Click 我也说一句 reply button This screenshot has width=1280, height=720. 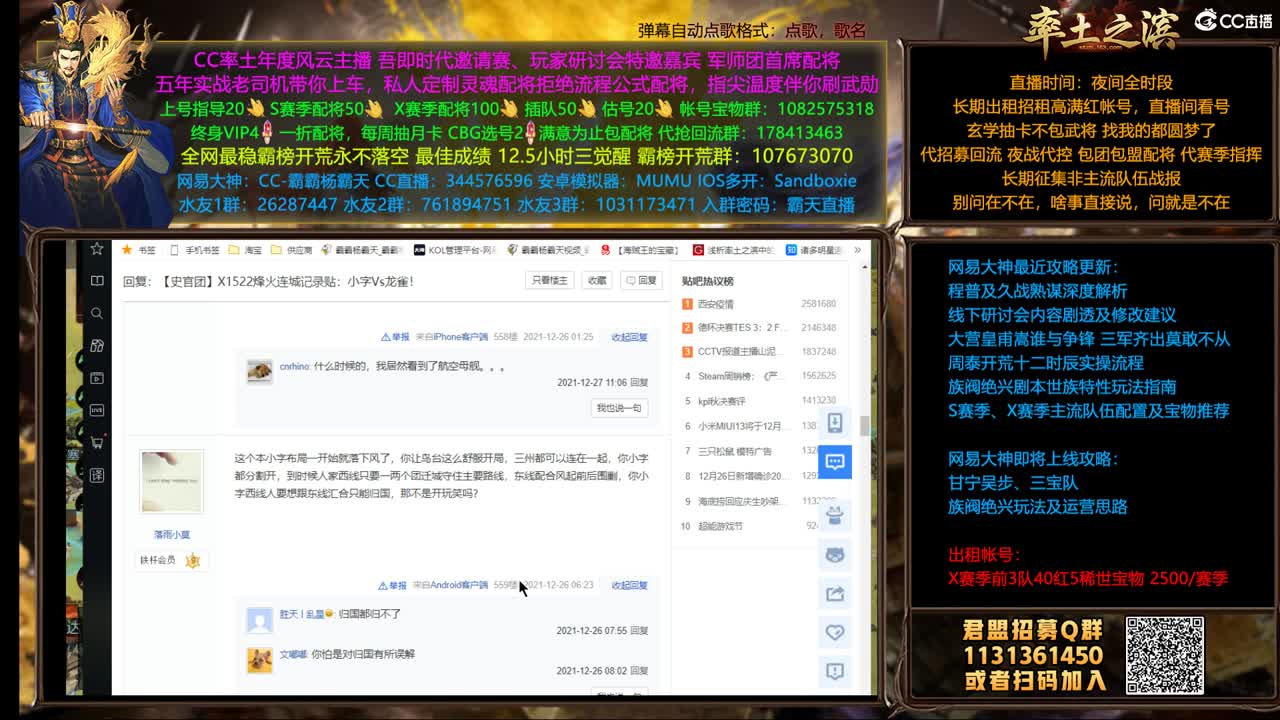[x=619, y=408]
